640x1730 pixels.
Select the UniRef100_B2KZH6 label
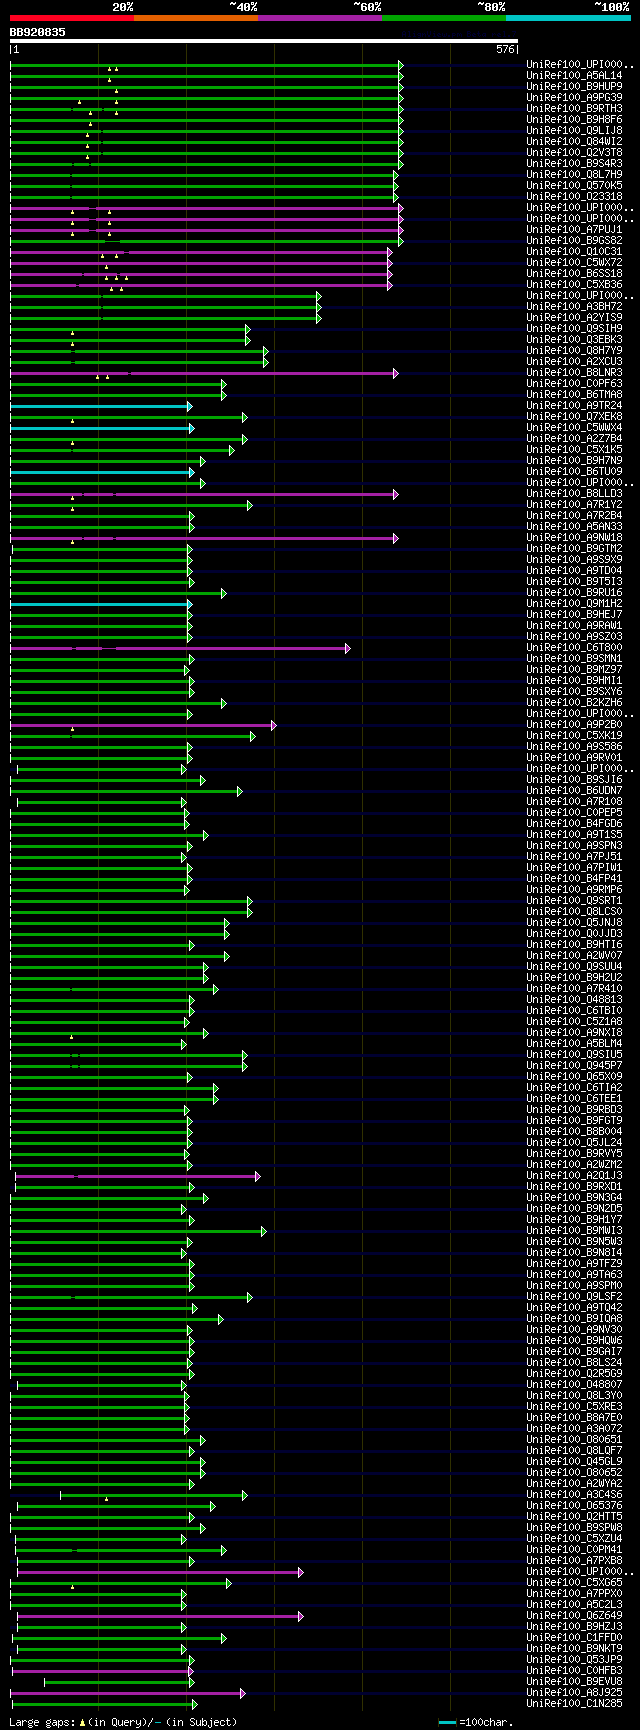(574, 703)
